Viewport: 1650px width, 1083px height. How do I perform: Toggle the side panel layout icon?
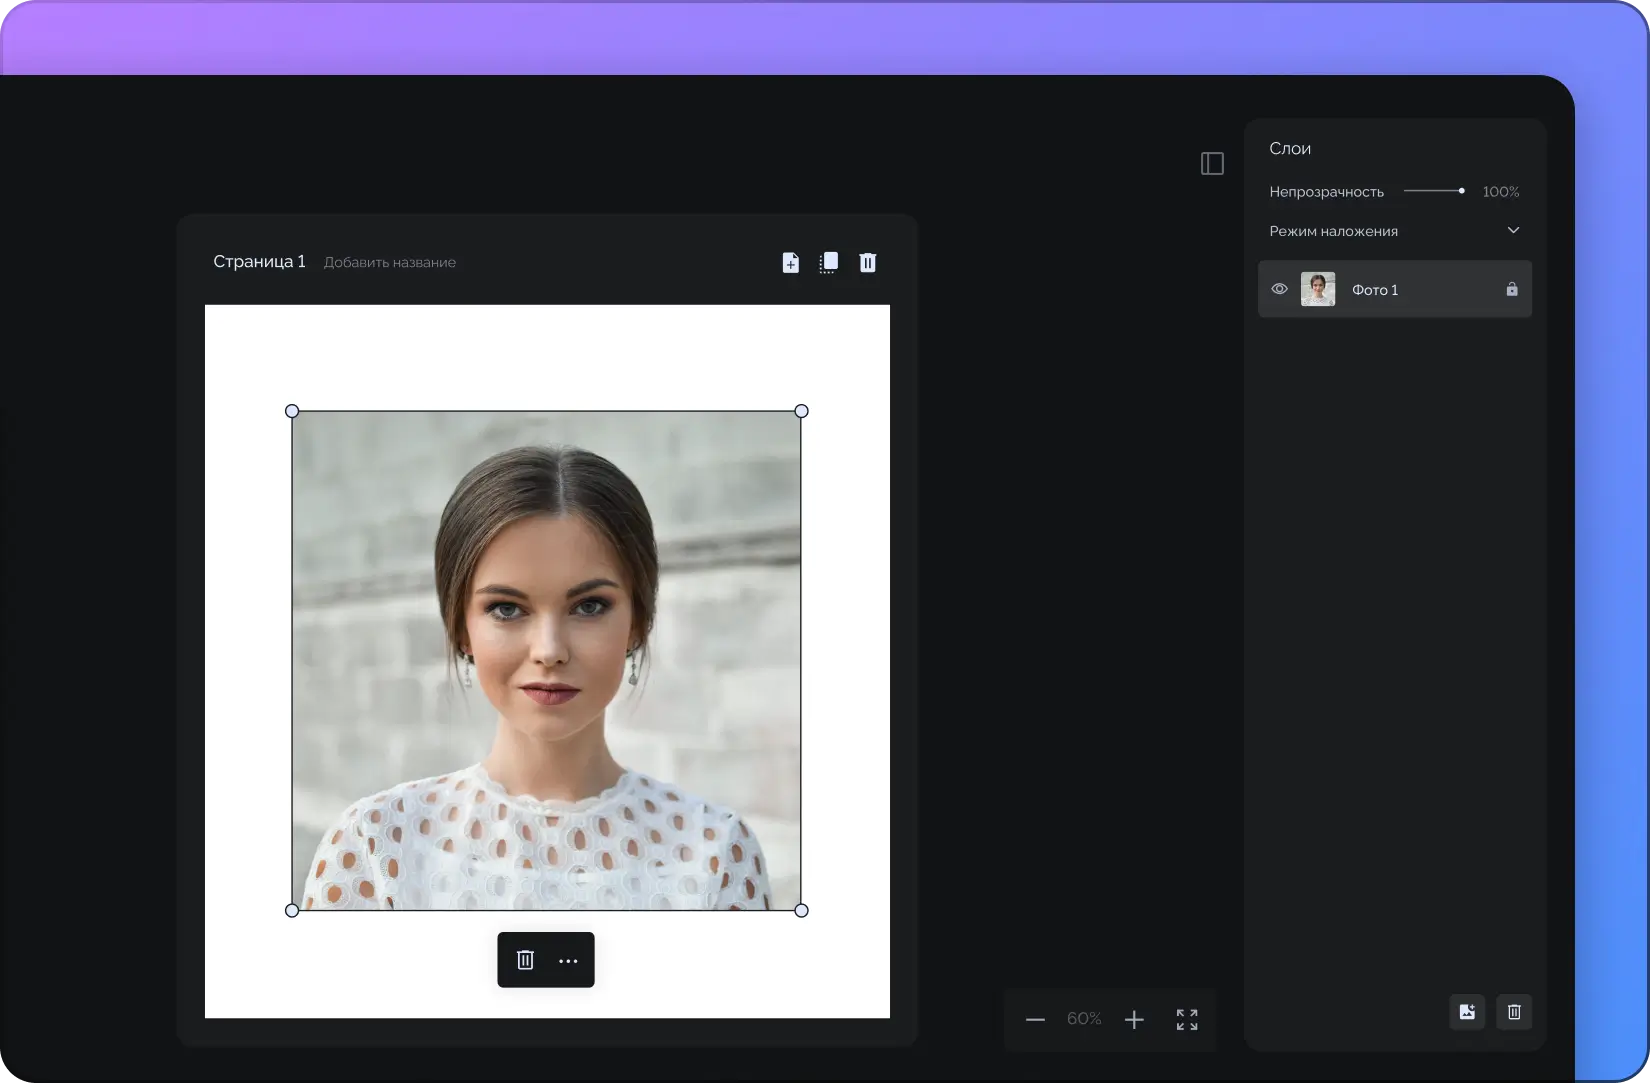coord(1212,163)
